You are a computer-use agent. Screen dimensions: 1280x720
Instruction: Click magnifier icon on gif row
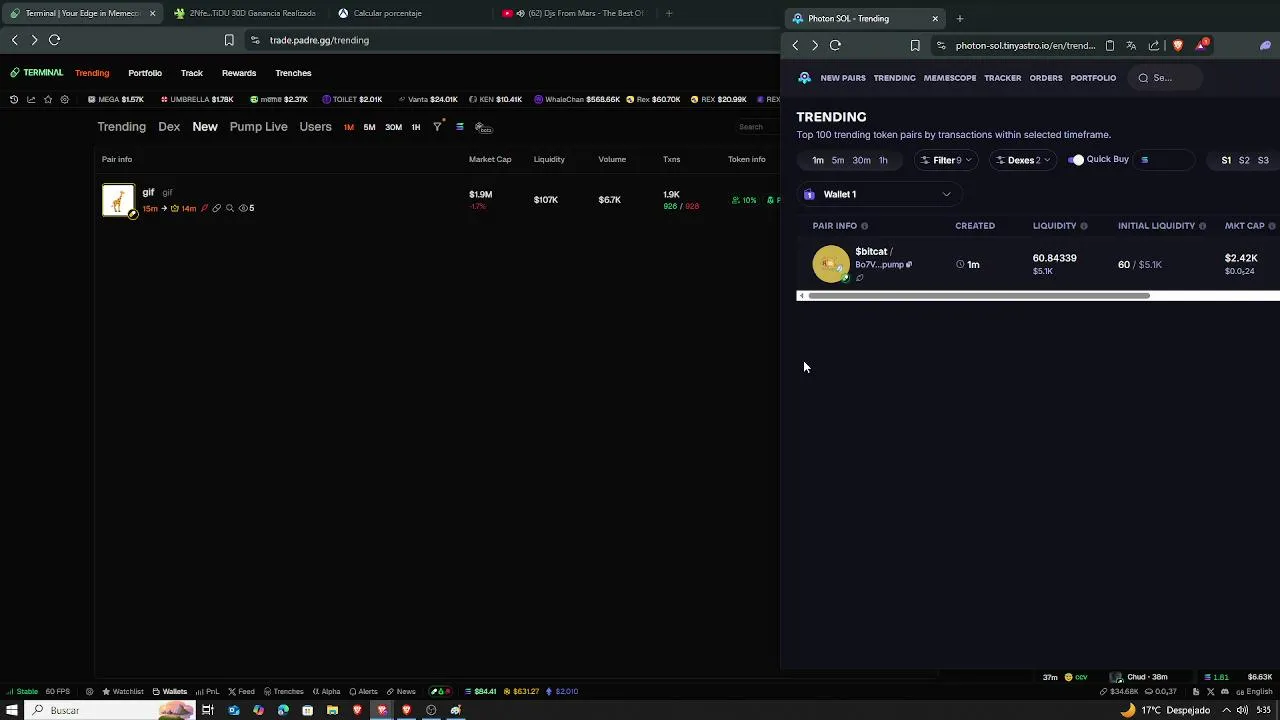(x=230, y=208)
